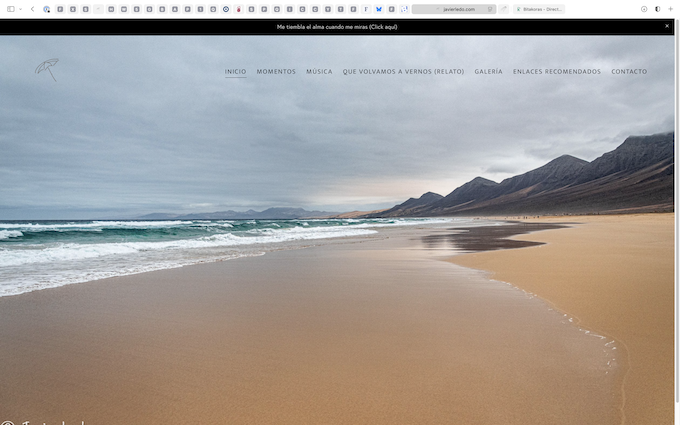Open the tab with the blue circular favicon
The image size is (680, 425).
(x=226, y=9)
